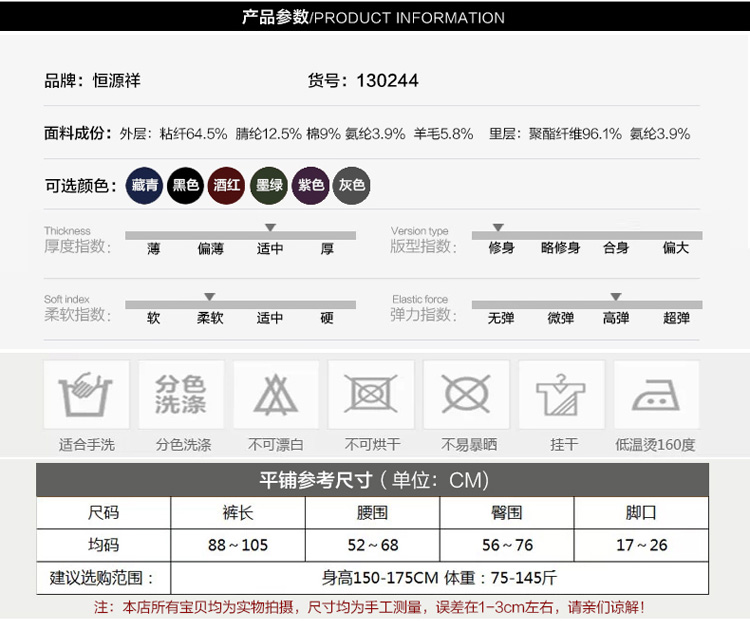Click the 52~68 waist cell
This screenshot has width=750, height=621.
pyautogui.click(x=373, y=545)
